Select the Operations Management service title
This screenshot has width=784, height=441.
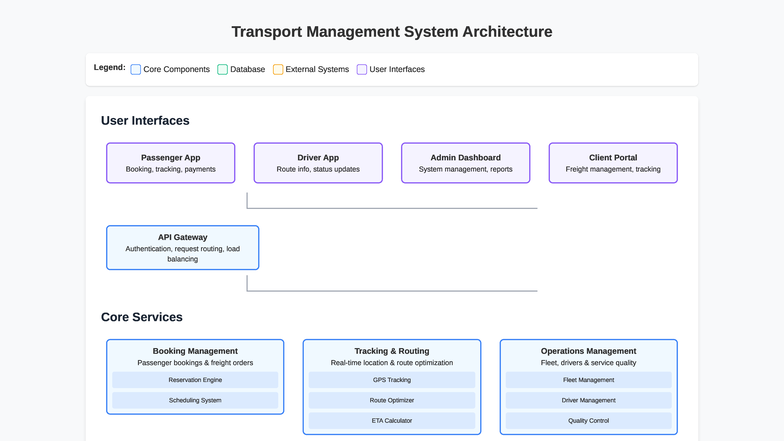click(588, 351)
